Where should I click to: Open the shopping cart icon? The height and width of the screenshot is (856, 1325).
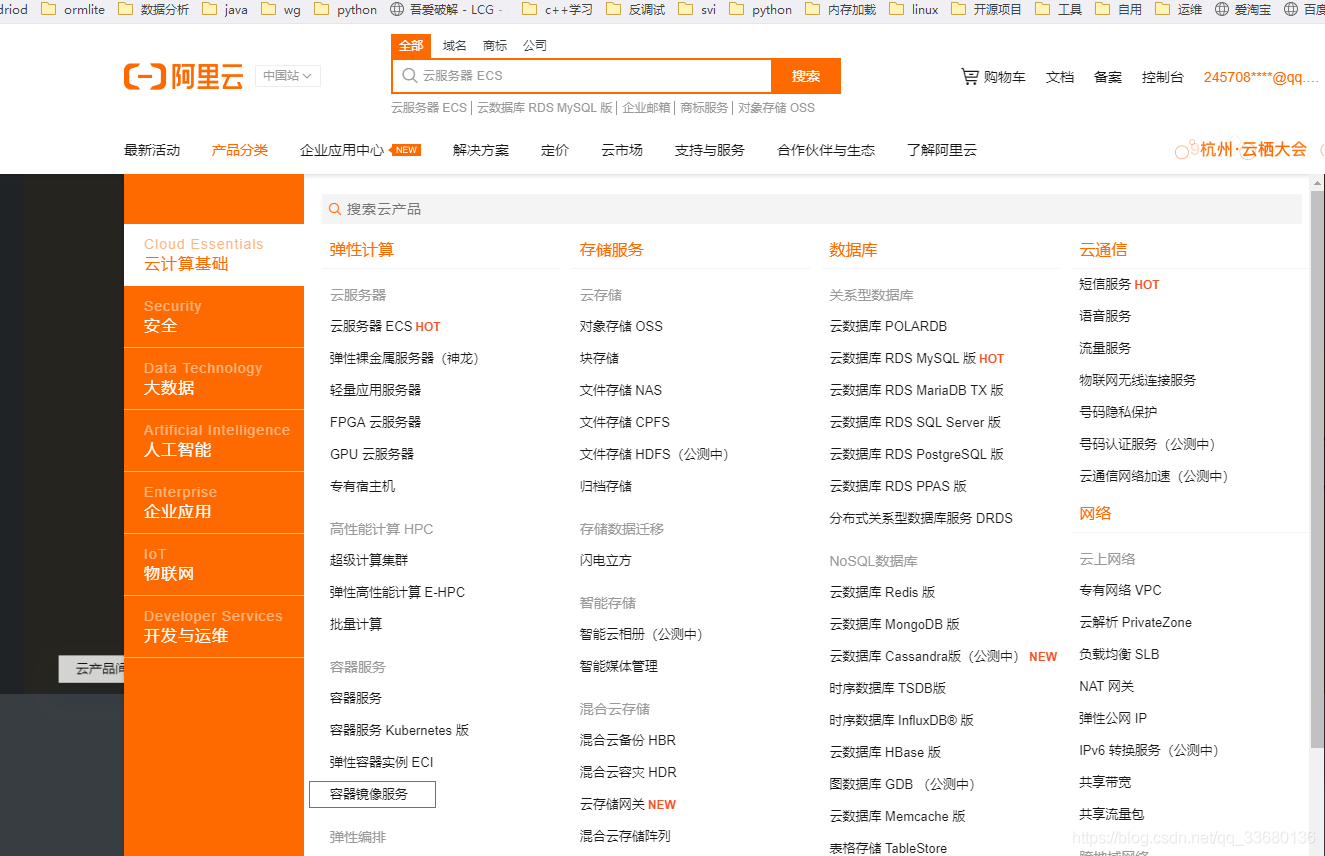970,76
